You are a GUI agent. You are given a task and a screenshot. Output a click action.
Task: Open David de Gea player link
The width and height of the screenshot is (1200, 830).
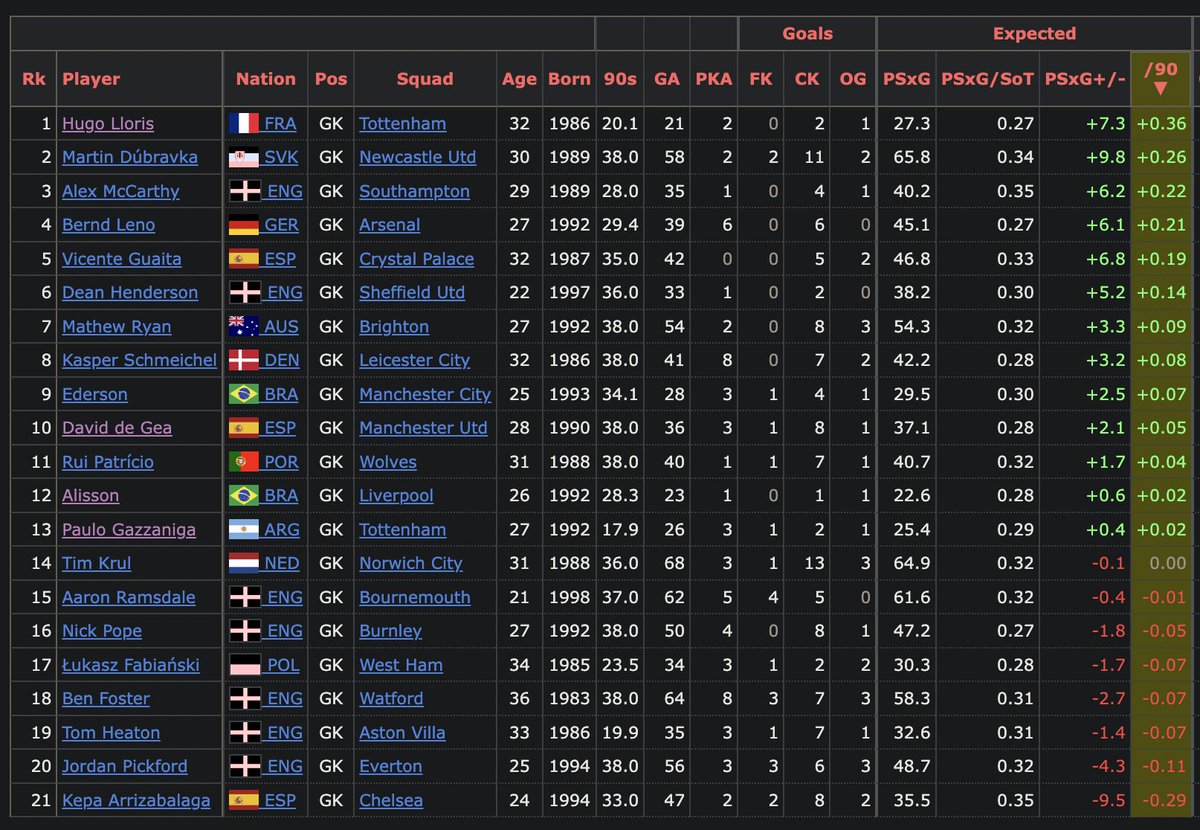tap(117, 428)
